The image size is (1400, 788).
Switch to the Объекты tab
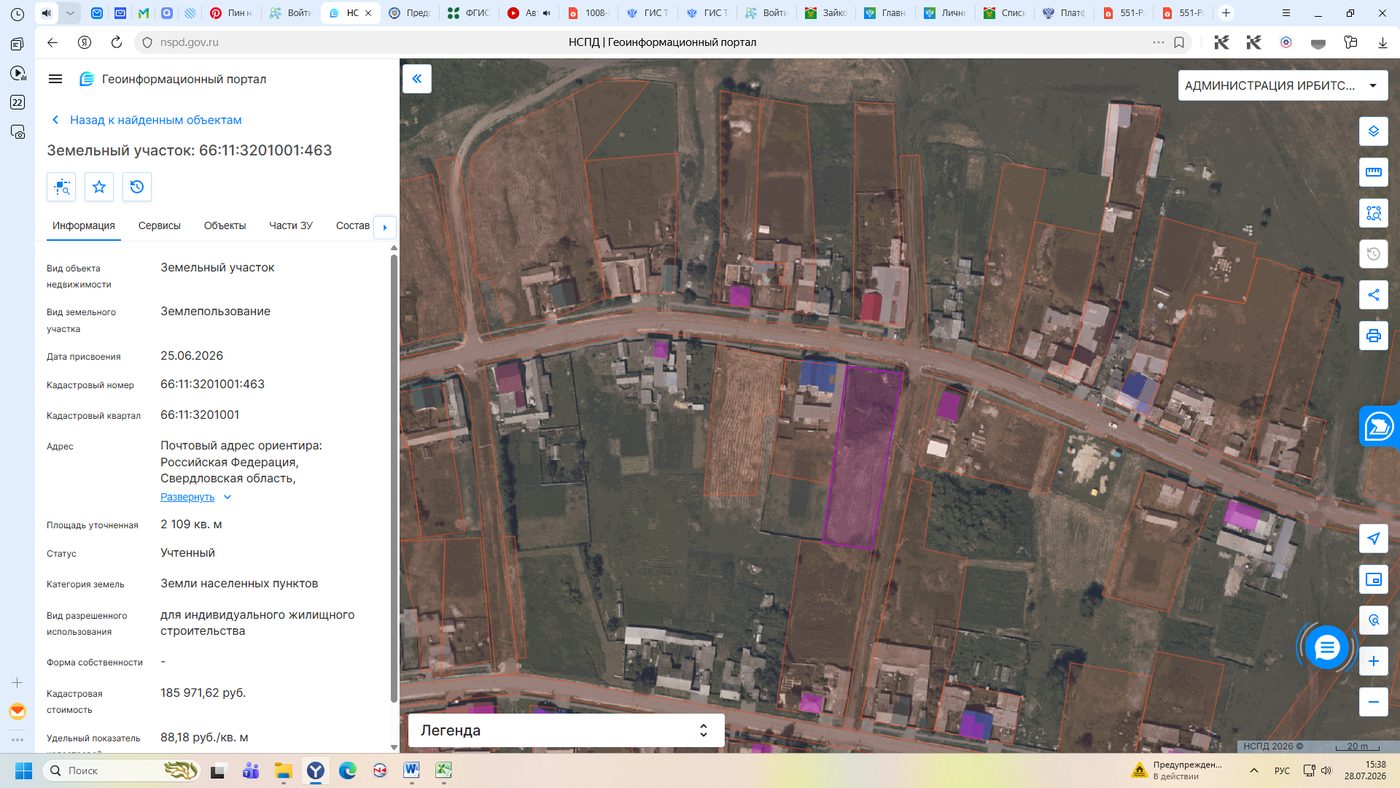(x=225, y=226)
